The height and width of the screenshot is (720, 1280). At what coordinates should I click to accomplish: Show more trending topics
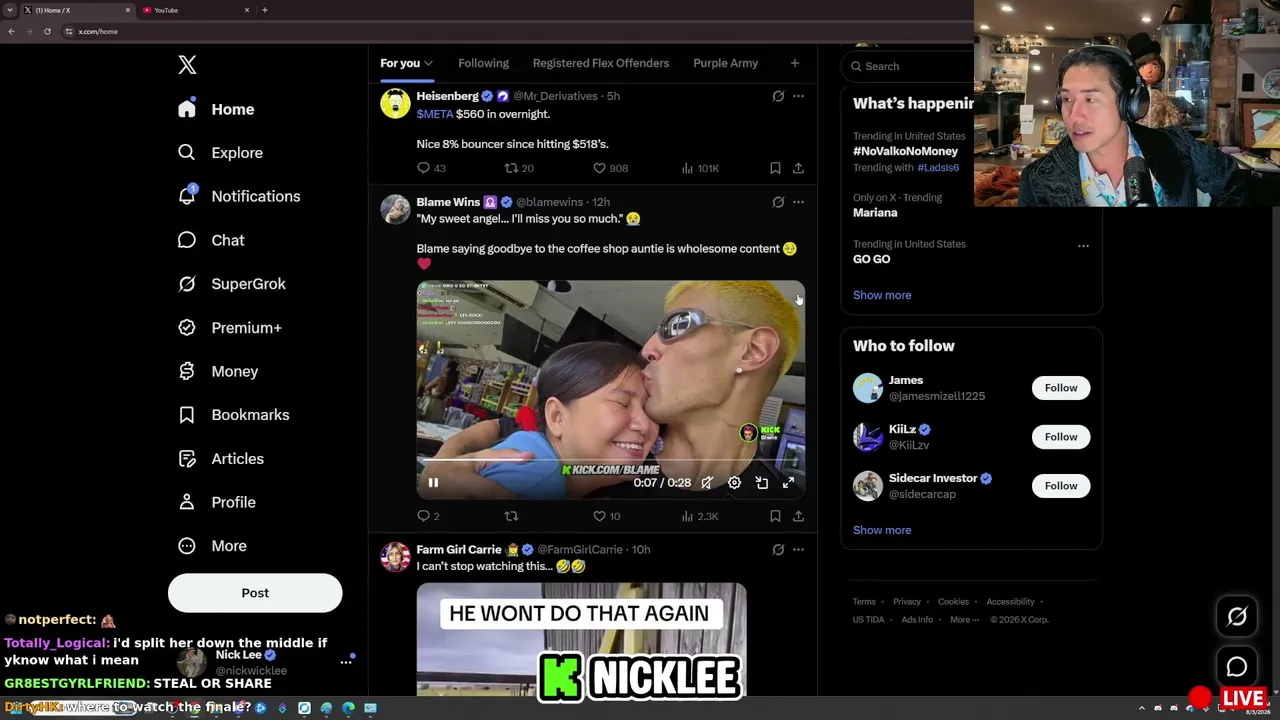[882, 295]
